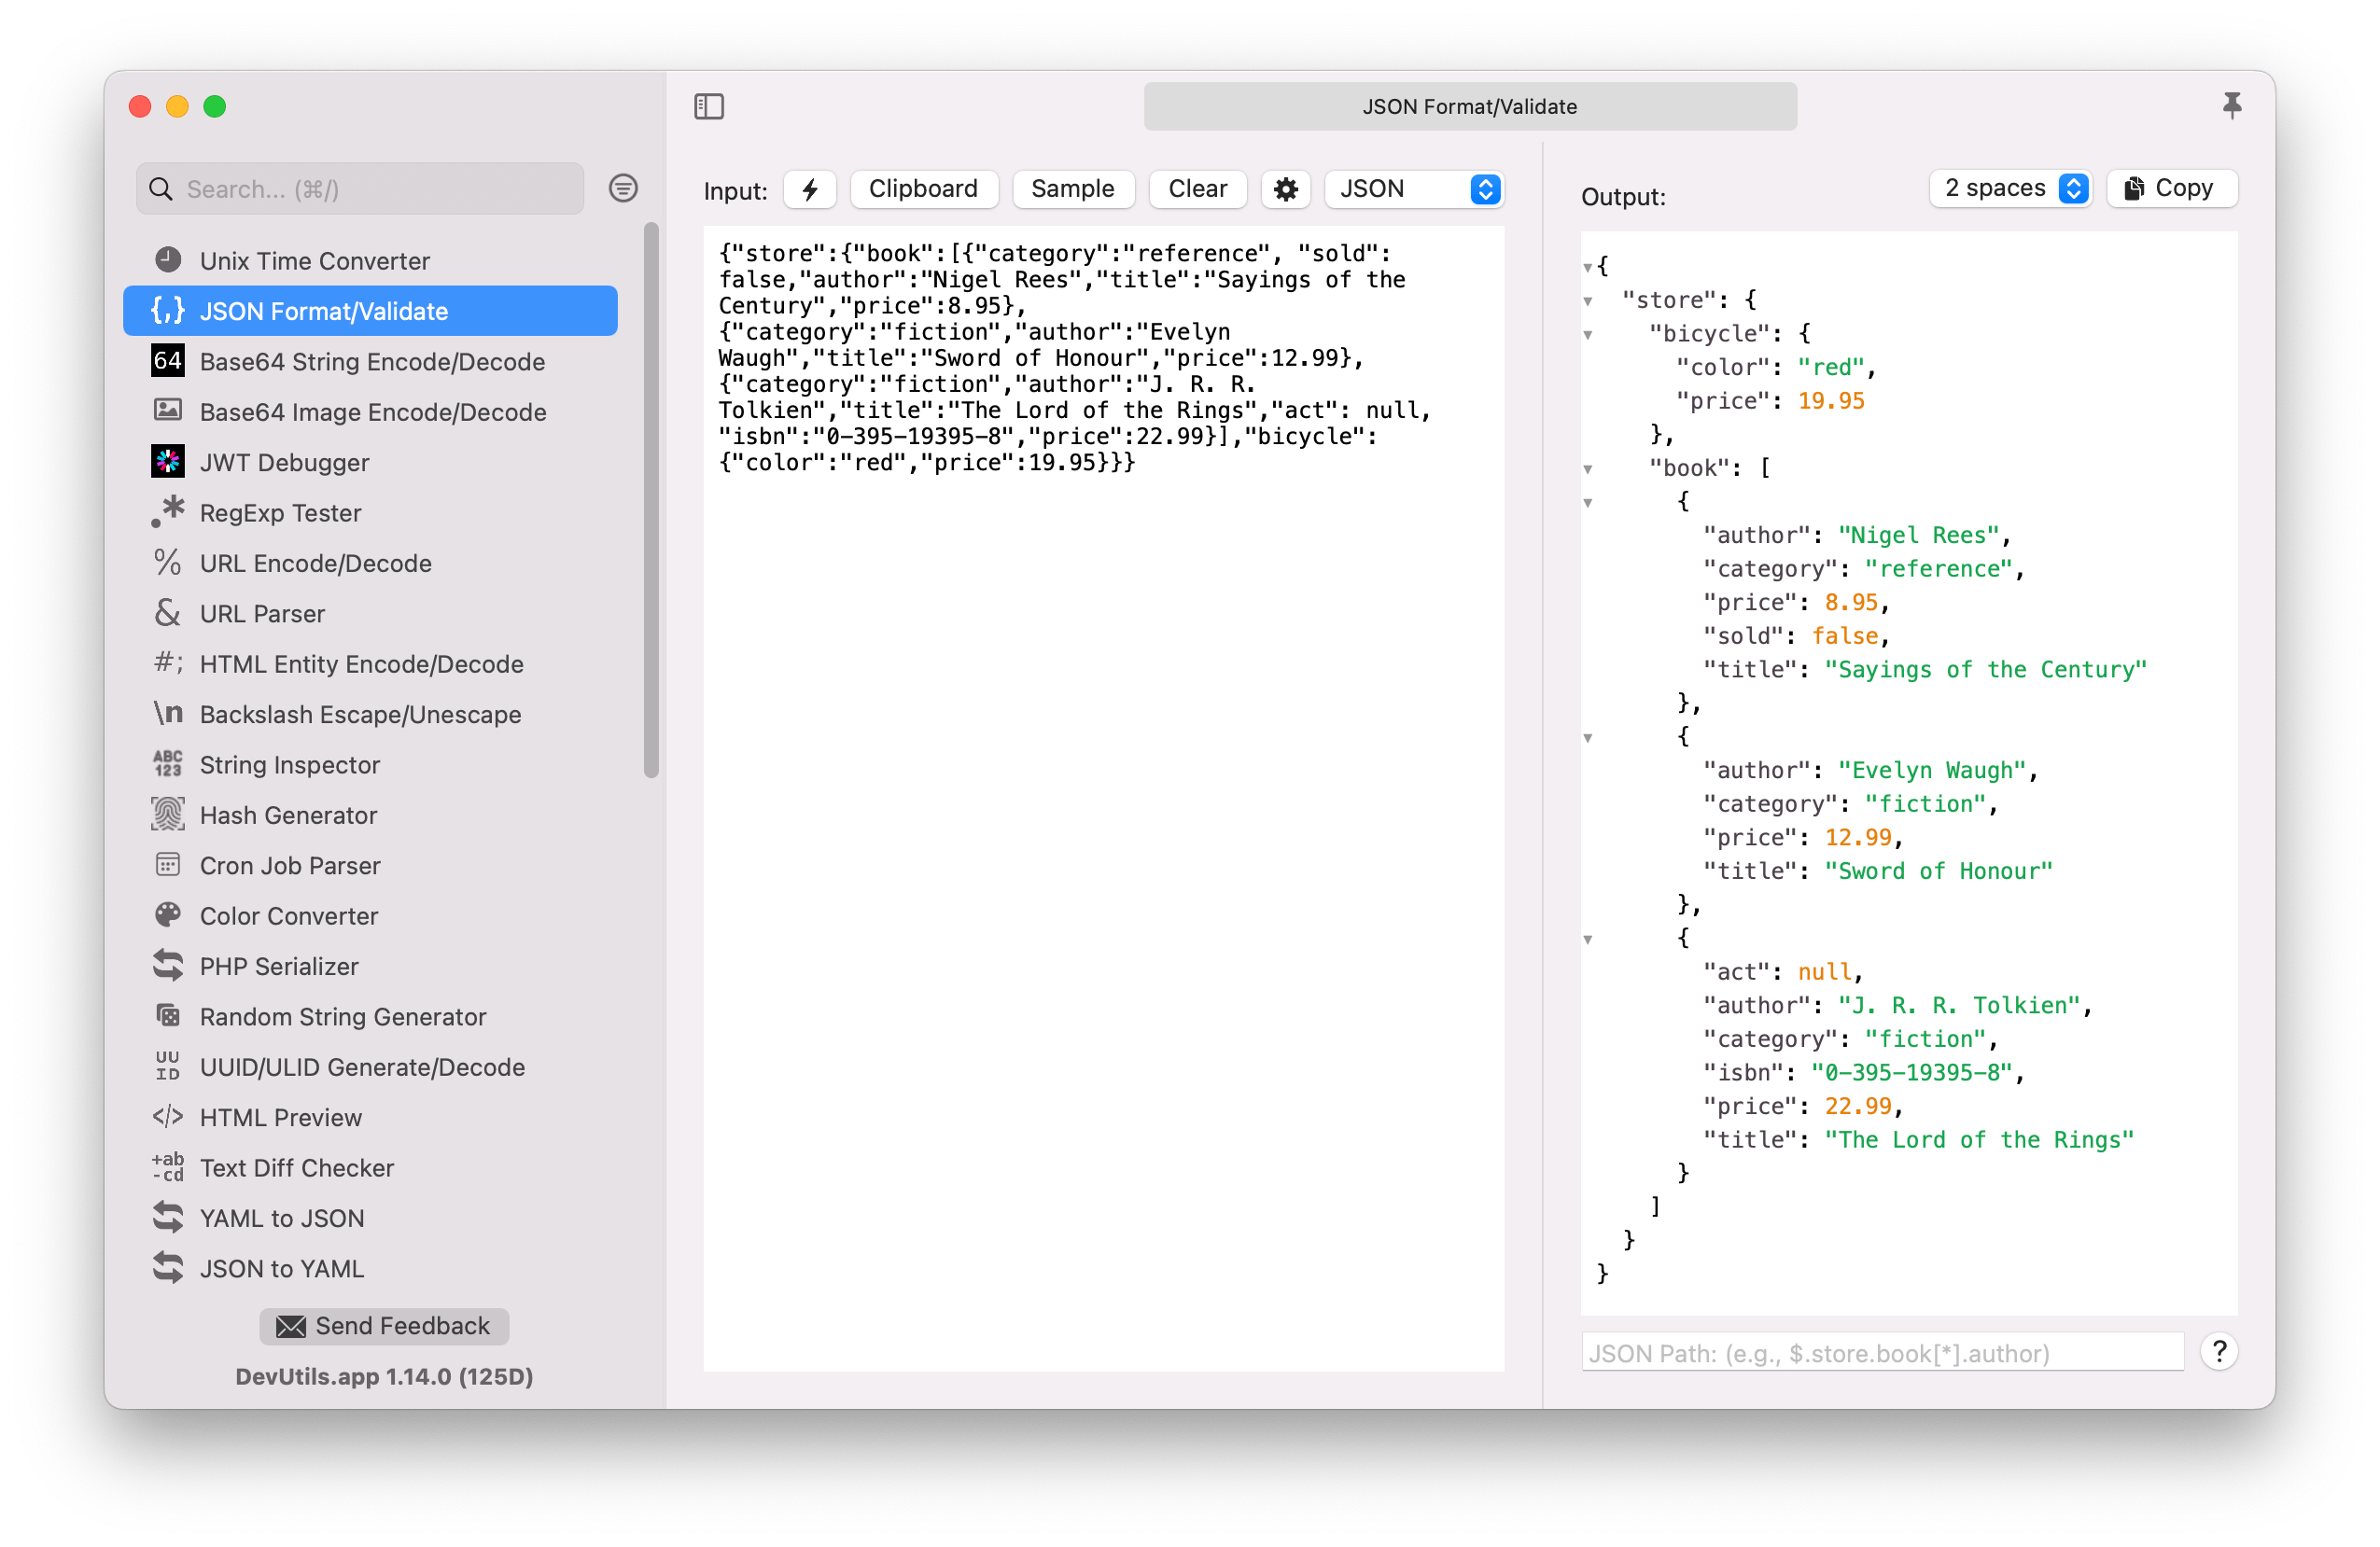The image size is (2380, 1547).
Task: Click the lightning bolt input icon
Action: pyautogui.click(x=810, y=188)
